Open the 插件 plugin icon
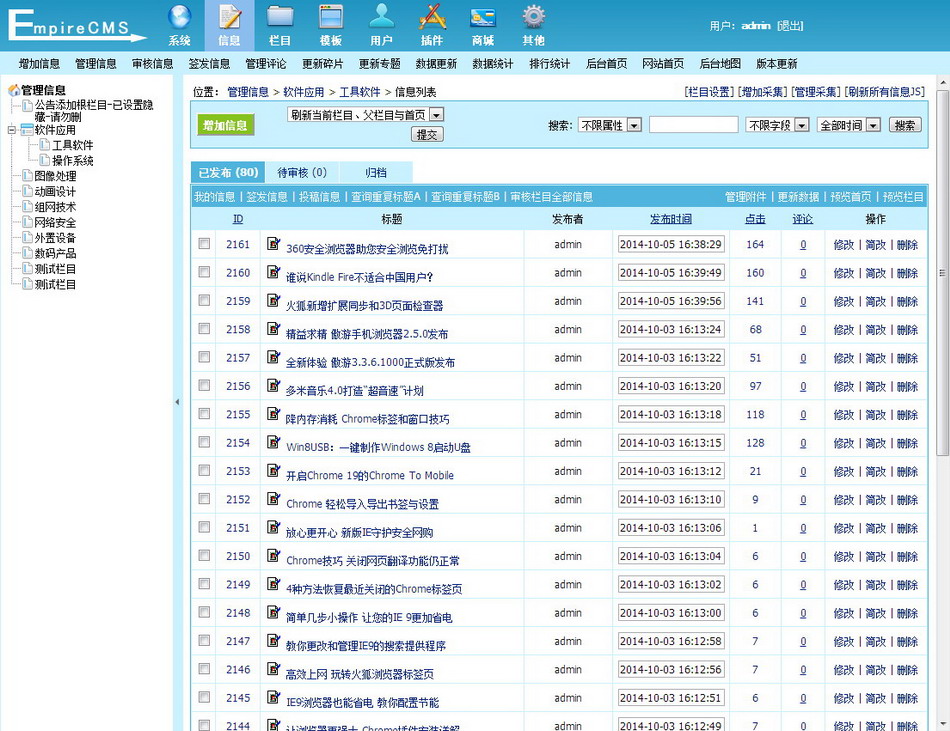 tap(432, 24)
